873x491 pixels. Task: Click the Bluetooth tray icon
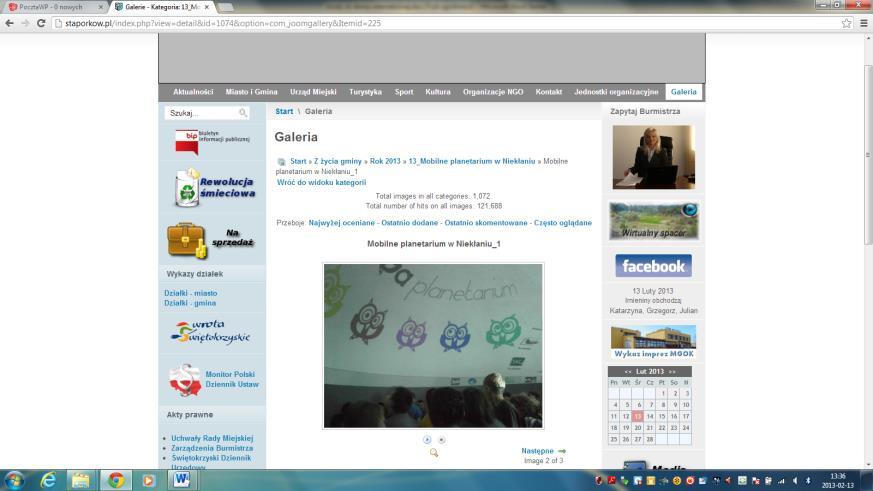click(808, 480)
